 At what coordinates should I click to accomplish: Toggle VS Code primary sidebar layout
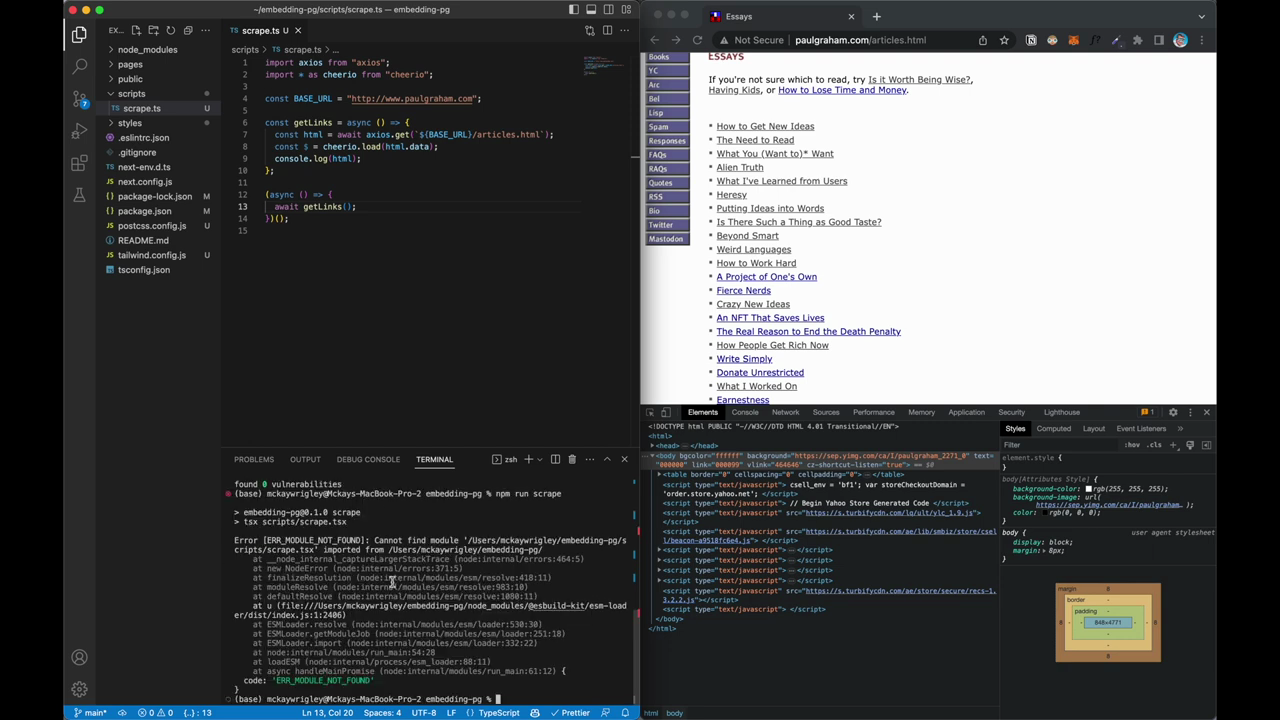click(574, 9)
